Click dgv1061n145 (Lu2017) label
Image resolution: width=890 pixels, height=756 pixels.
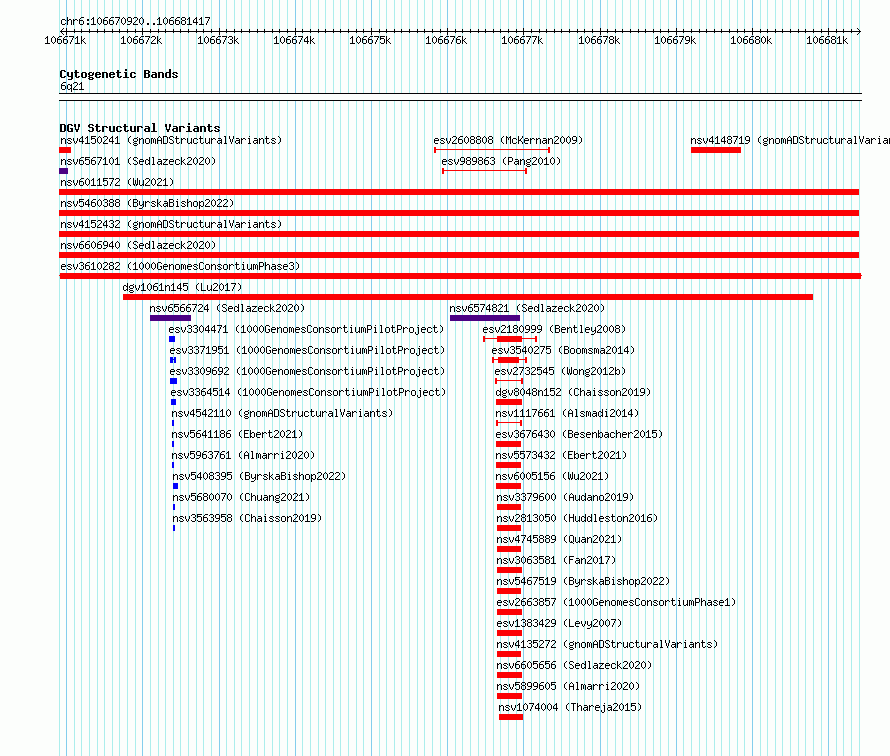click(x=182, y=287)
